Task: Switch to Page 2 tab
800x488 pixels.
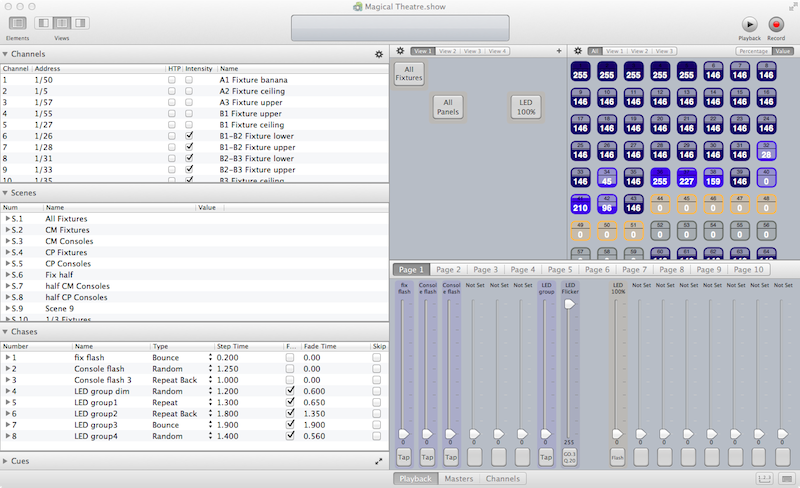Action: pyautogui.click(x=448, y=270)
